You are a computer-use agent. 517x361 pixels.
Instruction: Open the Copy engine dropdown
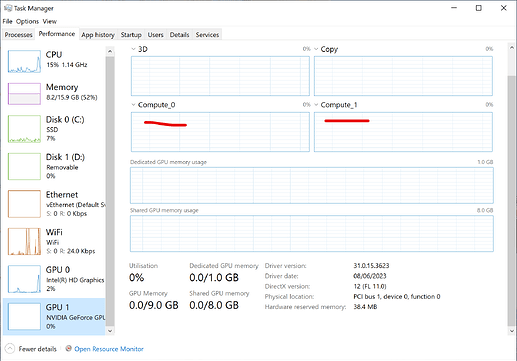[x=316, y=49]
